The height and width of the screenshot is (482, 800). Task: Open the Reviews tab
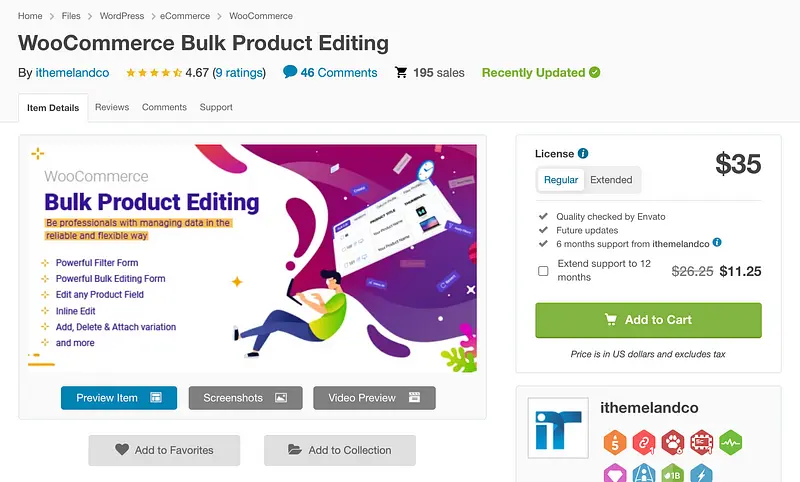coord(111,107)
